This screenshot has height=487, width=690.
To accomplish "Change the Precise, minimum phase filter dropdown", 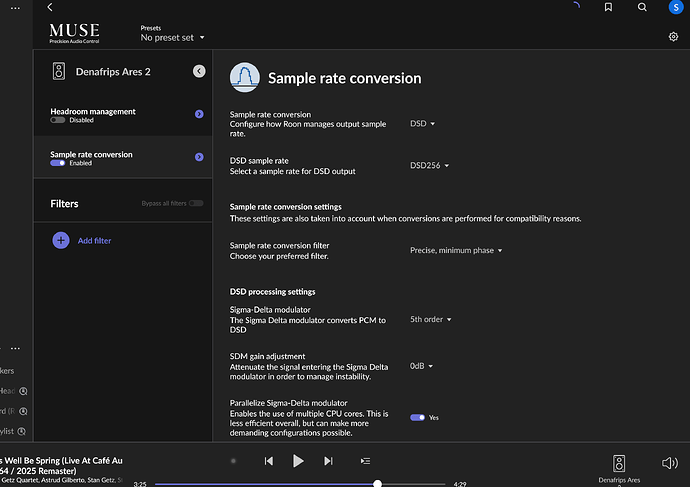I will pyautogui.click(x=456, y=250).
